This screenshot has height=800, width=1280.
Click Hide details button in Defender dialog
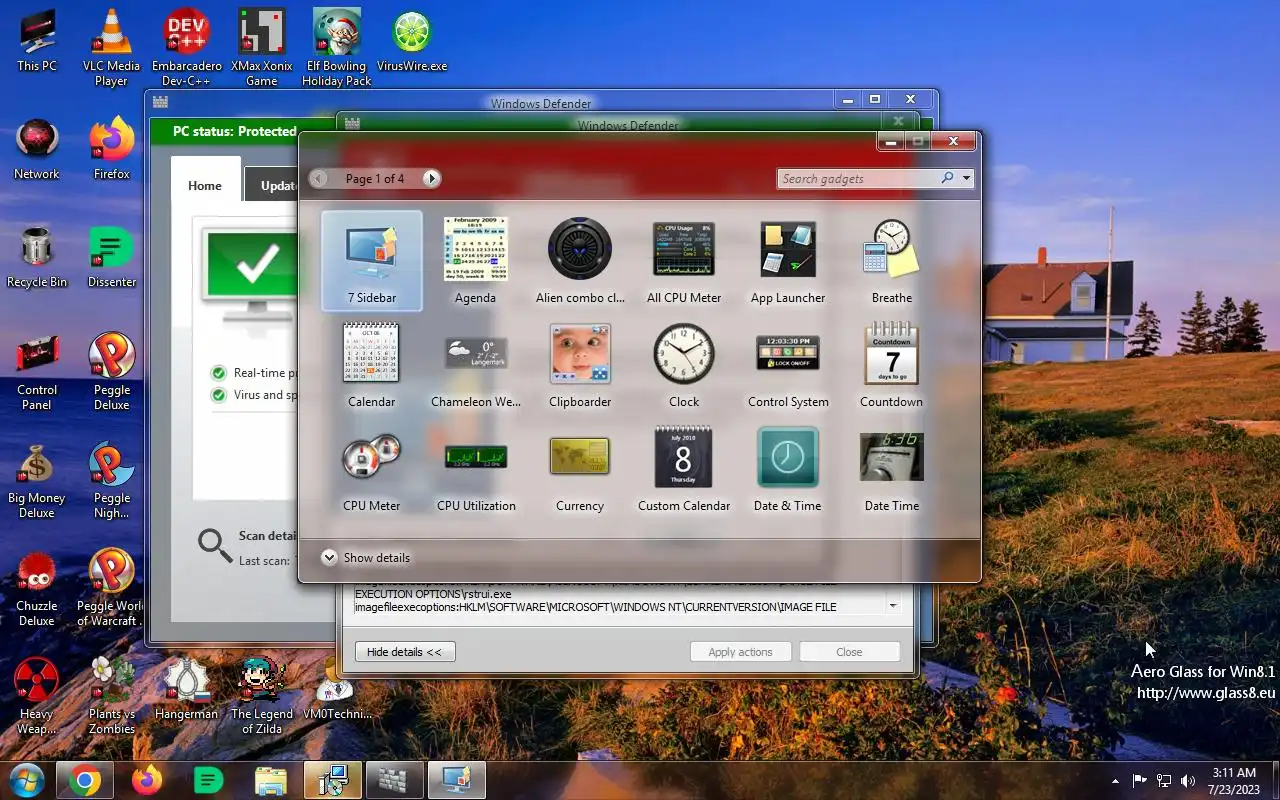(x=405, y=652)
